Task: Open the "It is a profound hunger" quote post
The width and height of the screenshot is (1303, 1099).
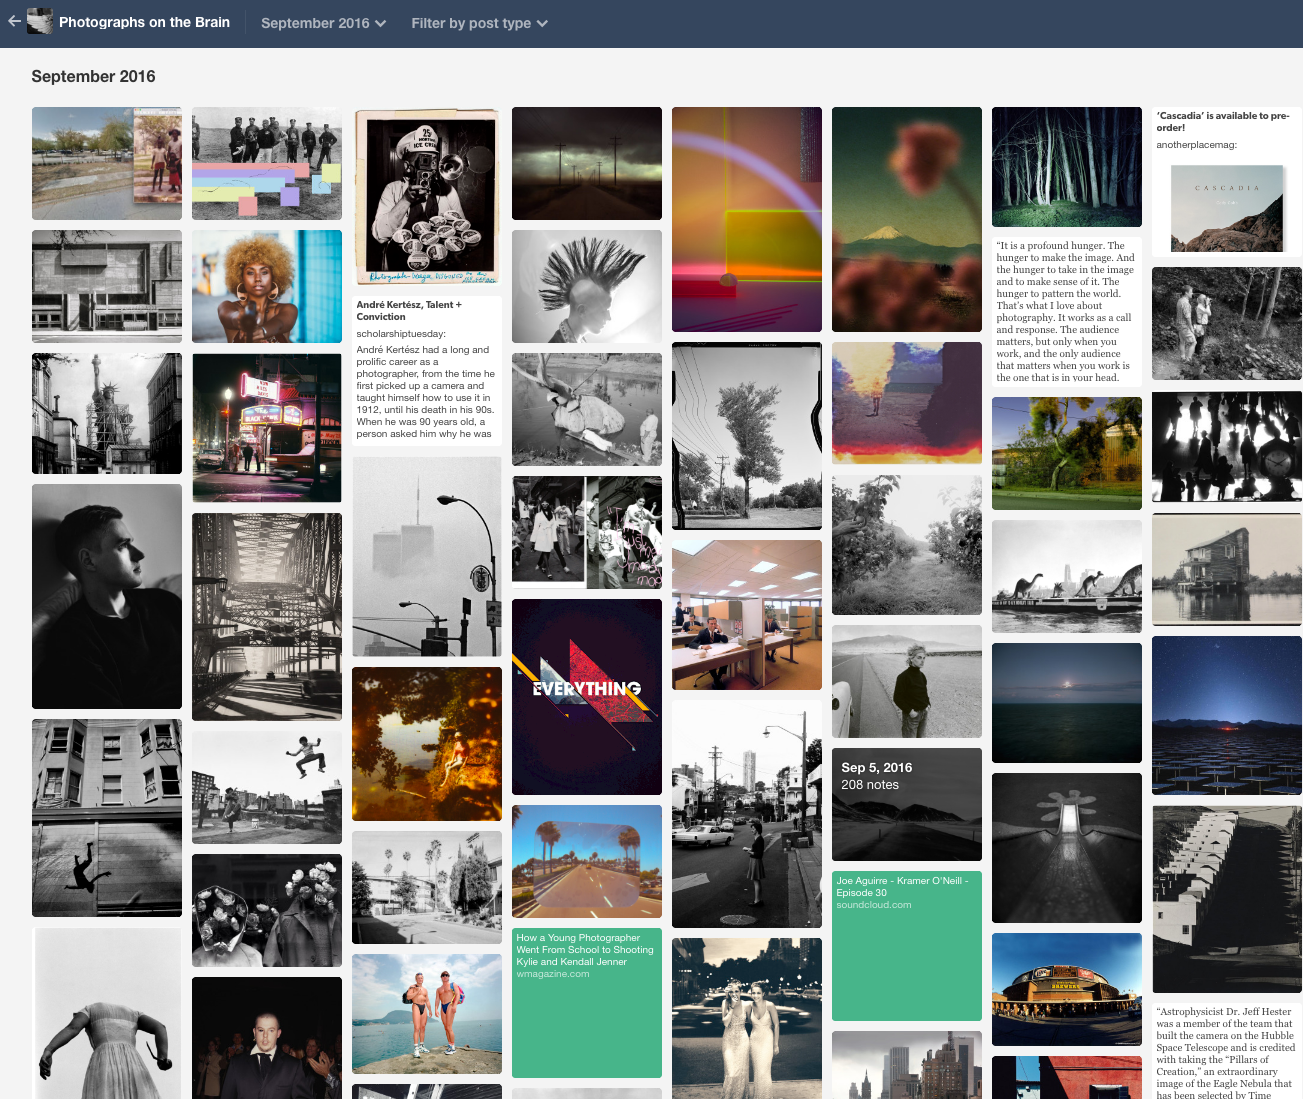Action: (1067, 311)
